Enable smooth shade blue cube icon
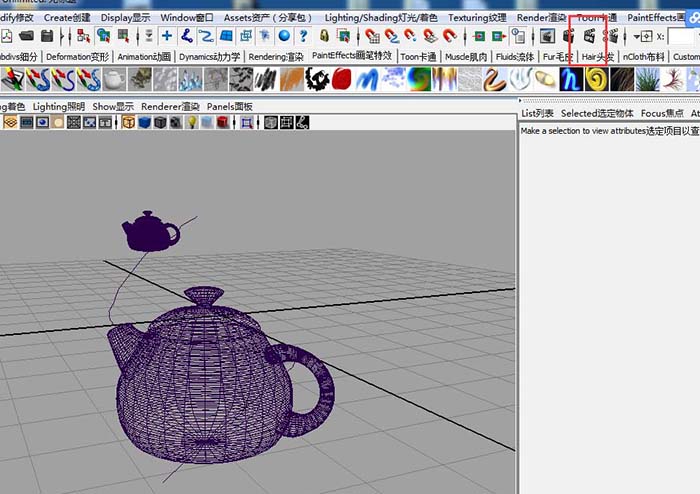 point(145,122)
